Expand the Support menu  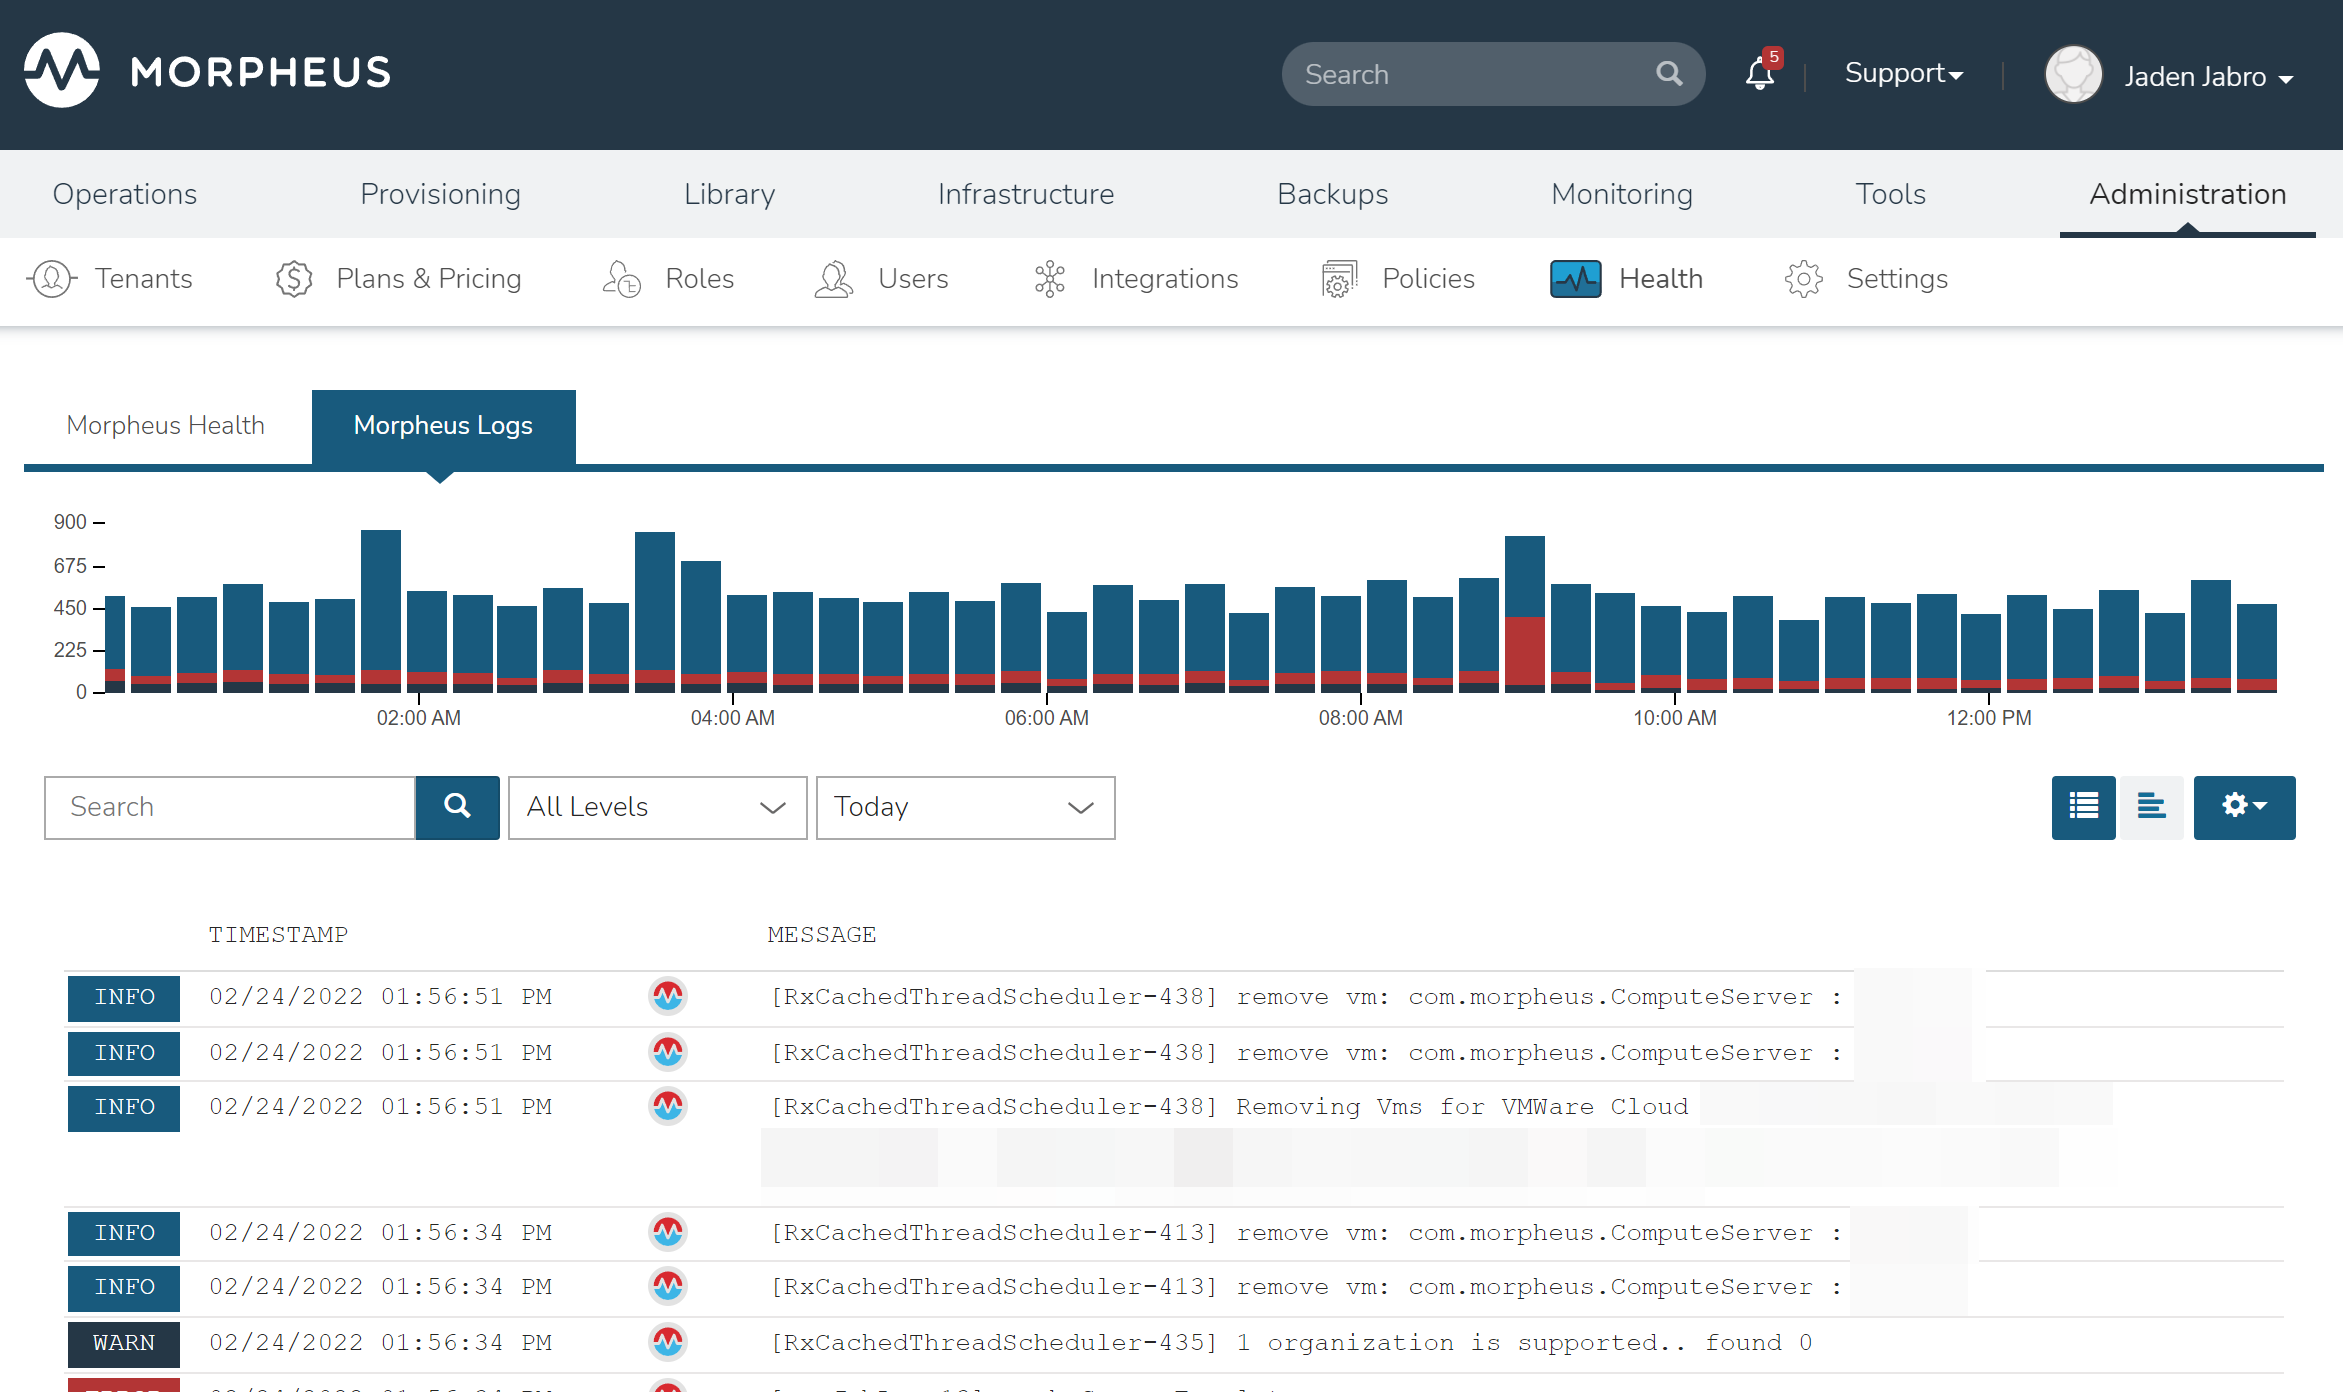click(x=1902, y=73)
